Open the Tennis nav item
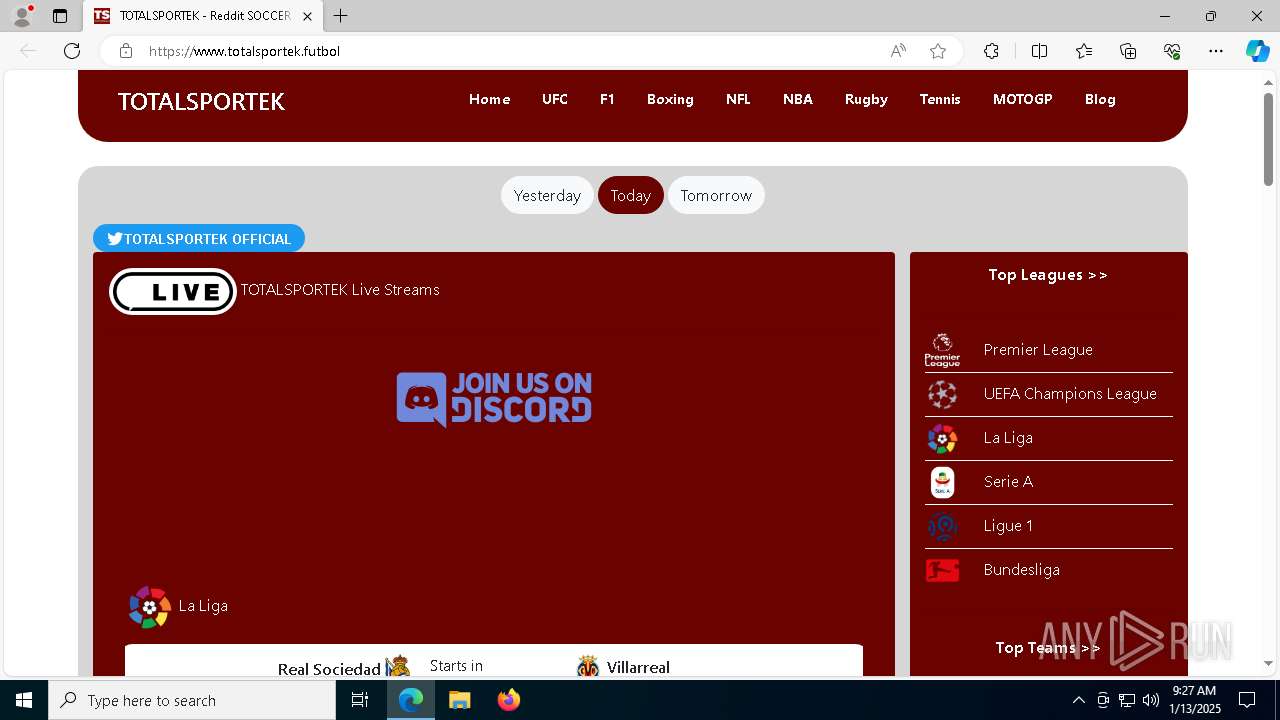This screenshot has height=720, width=1280. coord(940,99)
